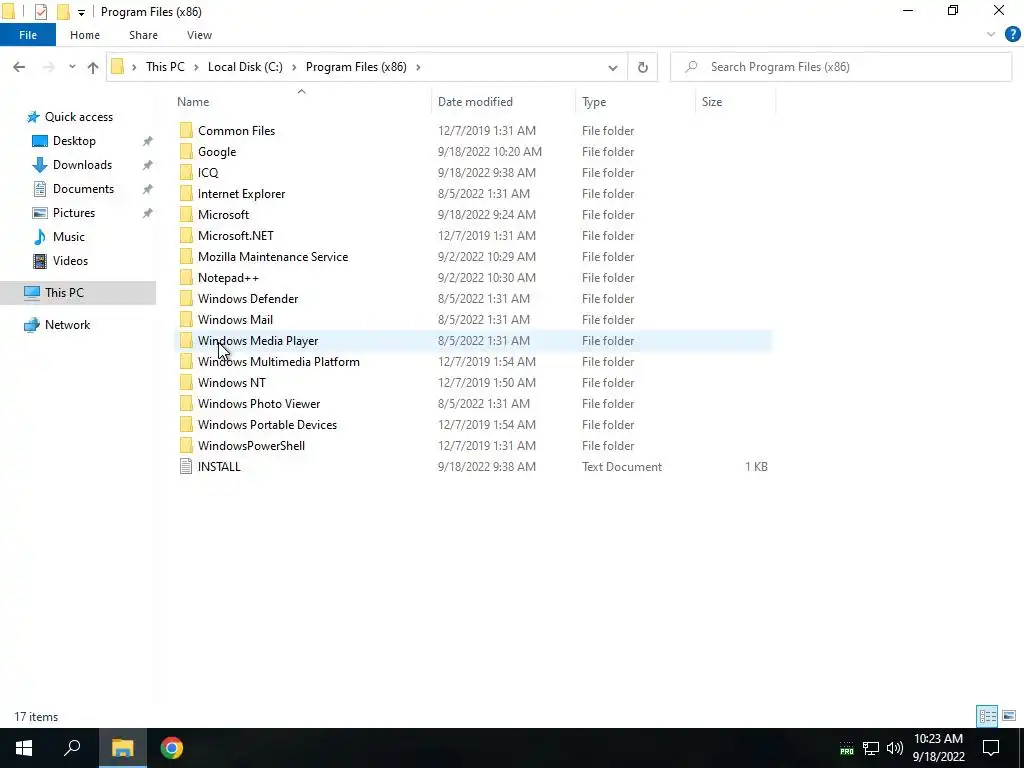Image resolution: width=1024 pixels, height=768 pixels.
Task: Select Network in the navigation pane
Action: point(67,325)
